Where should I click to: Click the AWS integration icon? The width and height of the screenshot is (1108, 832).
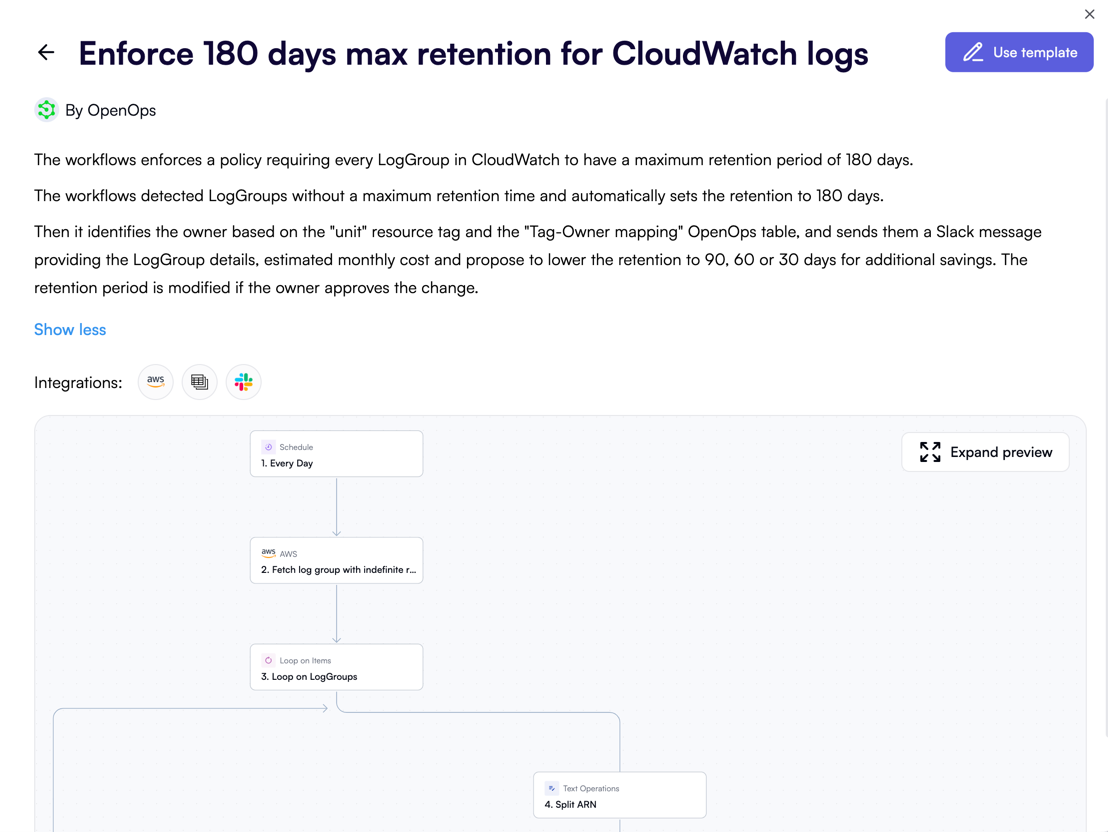[x=155, y=381]
